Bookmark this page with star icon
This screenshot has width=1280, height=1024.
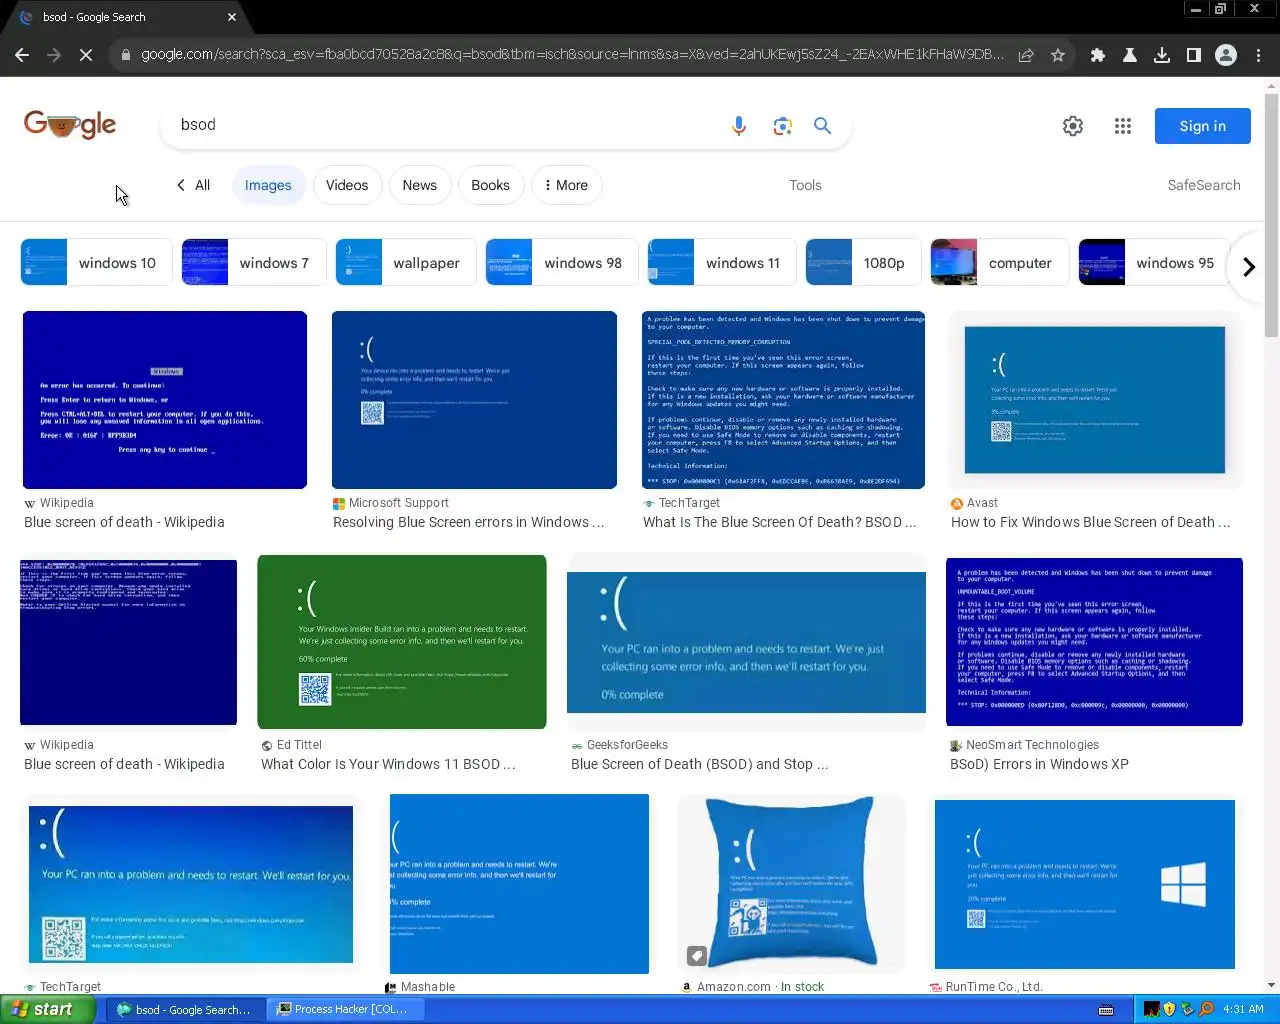(x=1058, y=55)
